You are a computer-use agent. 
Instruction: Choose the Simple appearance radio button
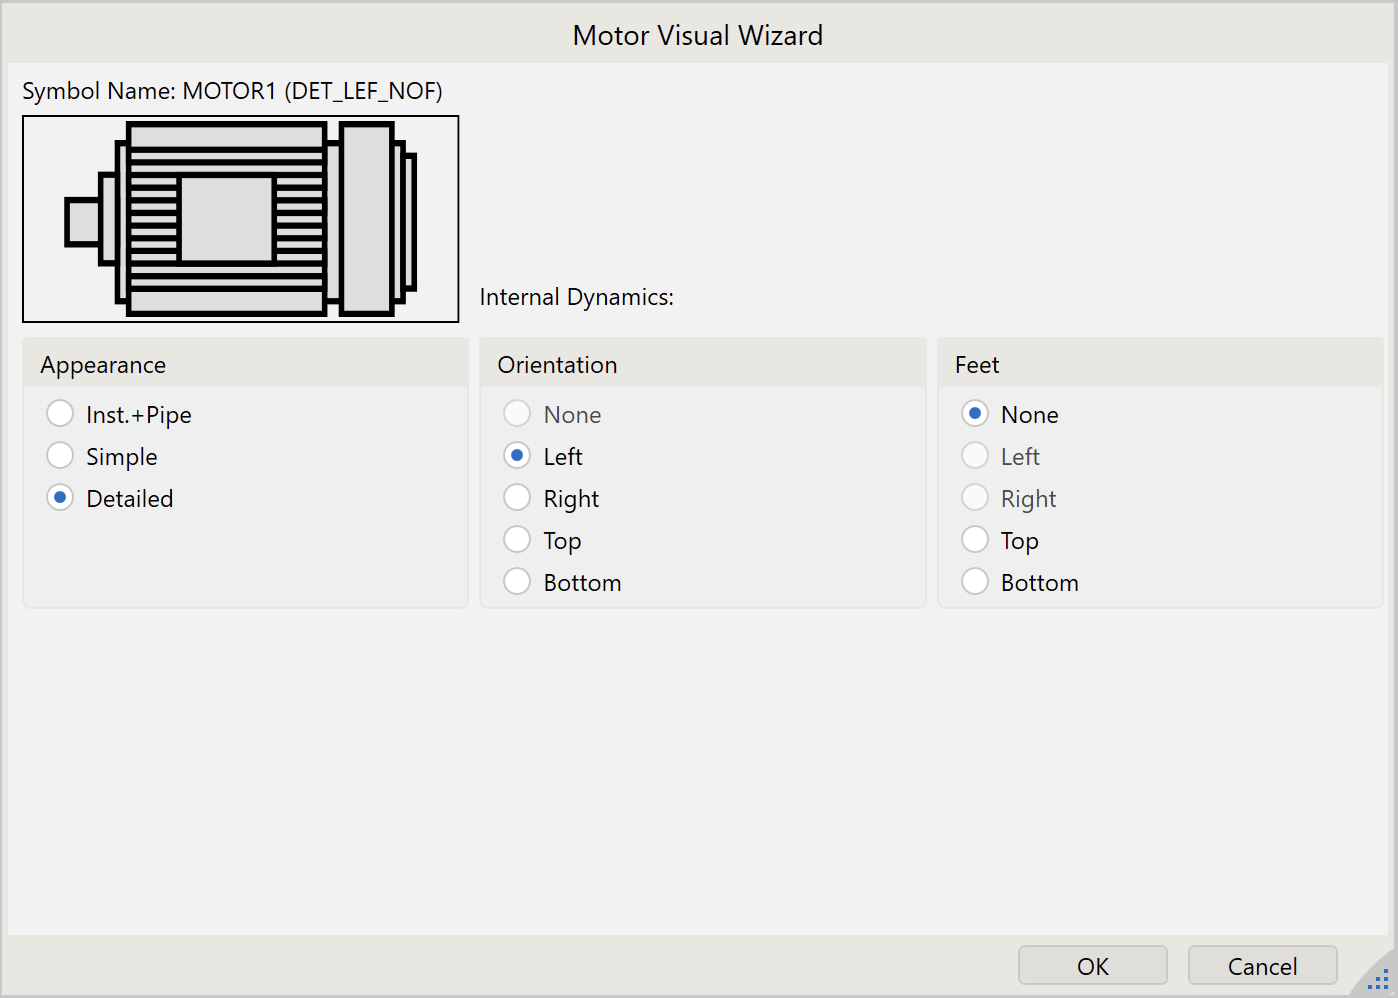[61, 456]
